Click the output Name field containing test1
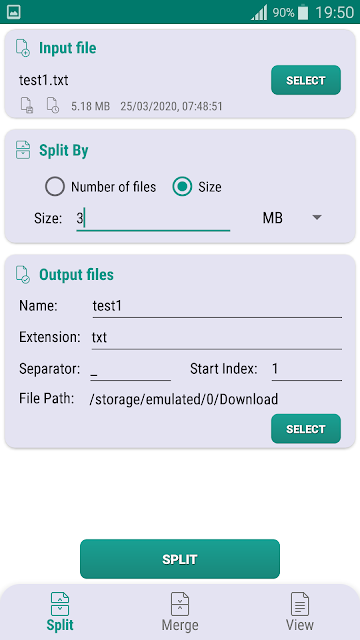Viewport: 360px width, 640px height. pyautogui.click(x=217, y=306)
